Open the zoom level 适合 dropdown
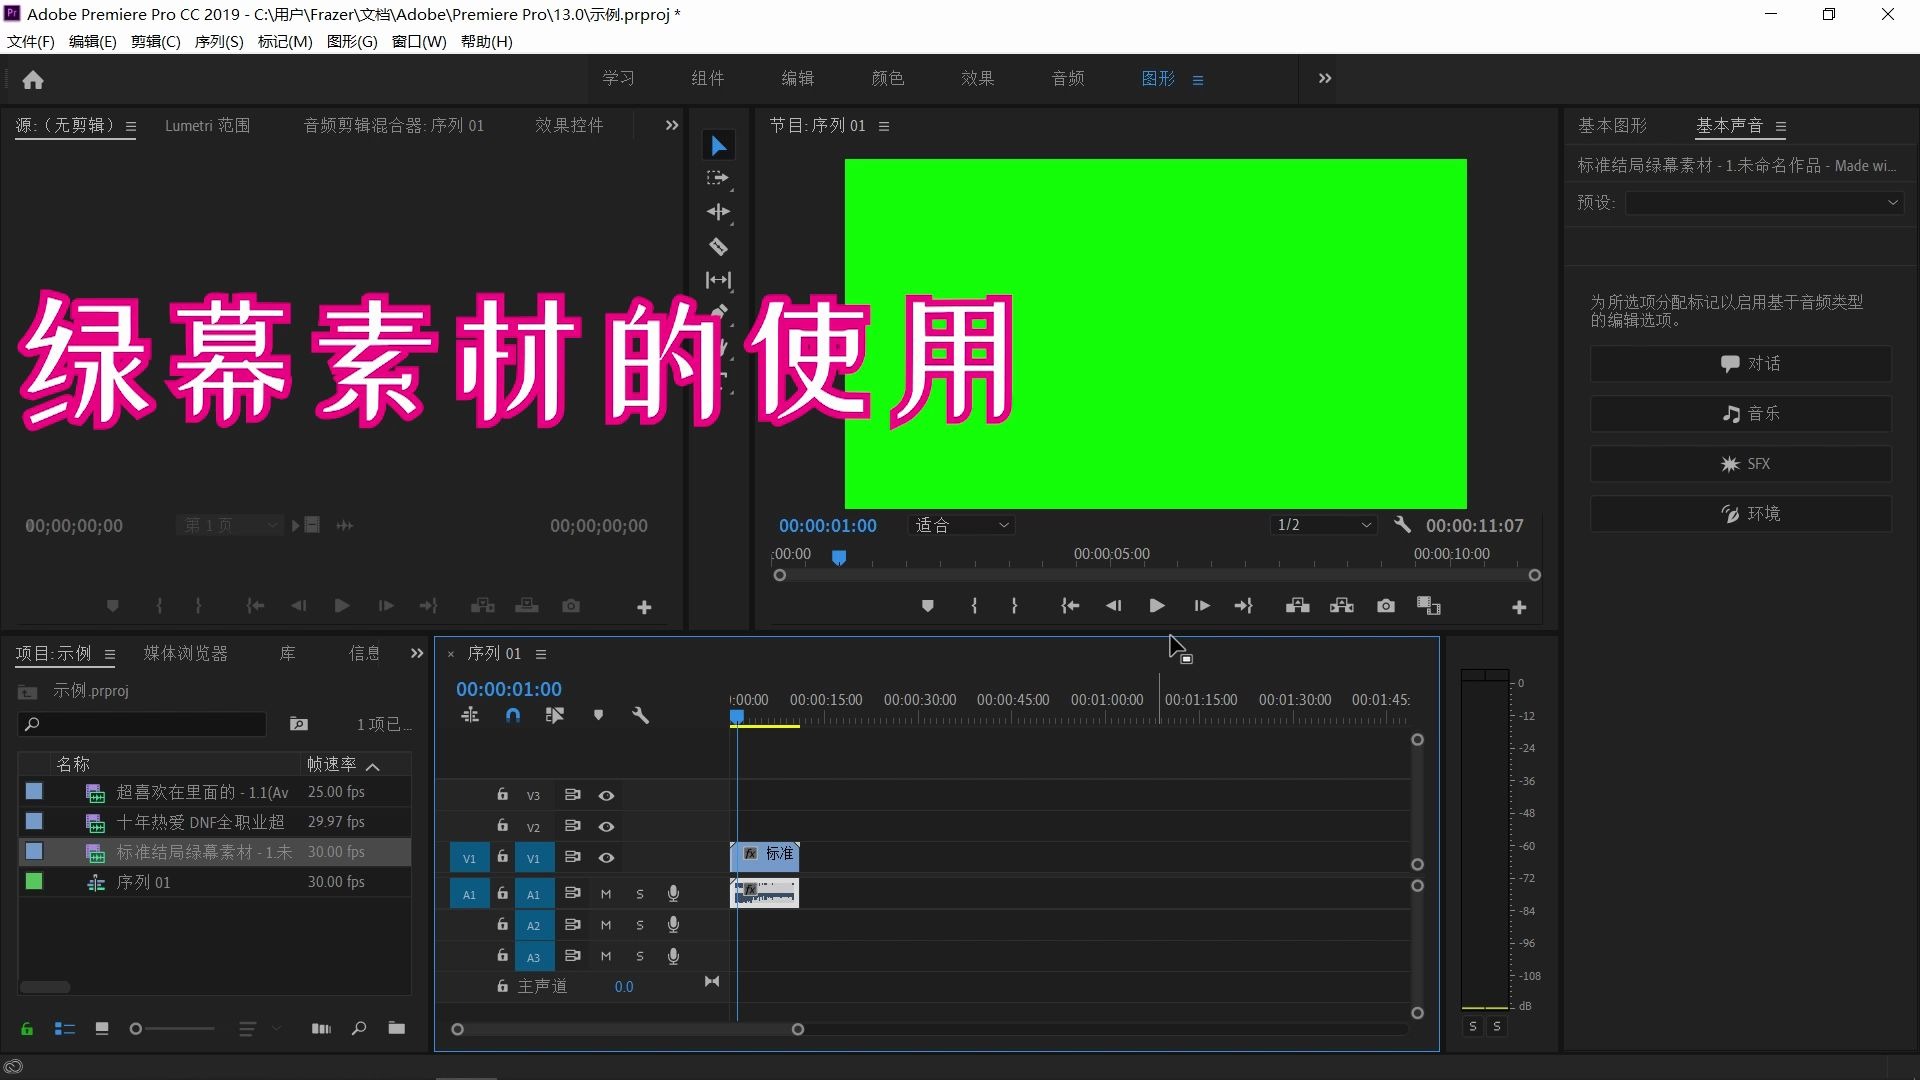Screen dimensions: 1920x1080 click(x=961, y=525)
